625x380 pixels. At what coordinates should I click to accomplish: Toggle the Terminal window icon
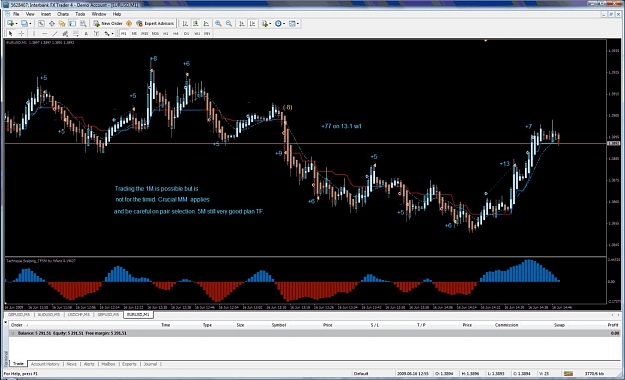(72, 24)
